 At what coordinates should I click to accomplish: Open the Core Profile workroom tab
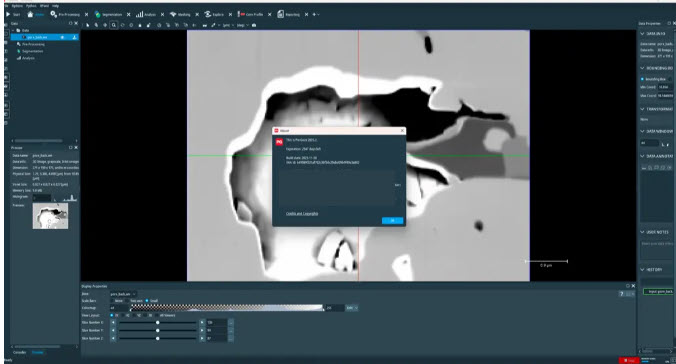pos(250,15)
